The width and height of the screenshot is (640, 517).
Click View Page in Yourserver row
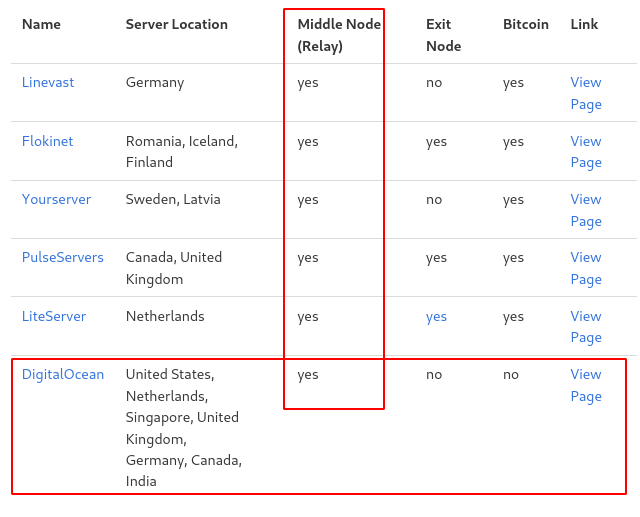585,210
